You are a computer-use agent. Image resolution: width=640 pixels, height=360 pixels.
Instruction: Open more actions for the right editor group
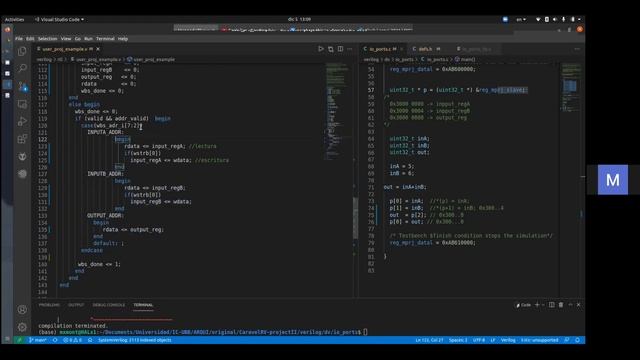[577, 49]
